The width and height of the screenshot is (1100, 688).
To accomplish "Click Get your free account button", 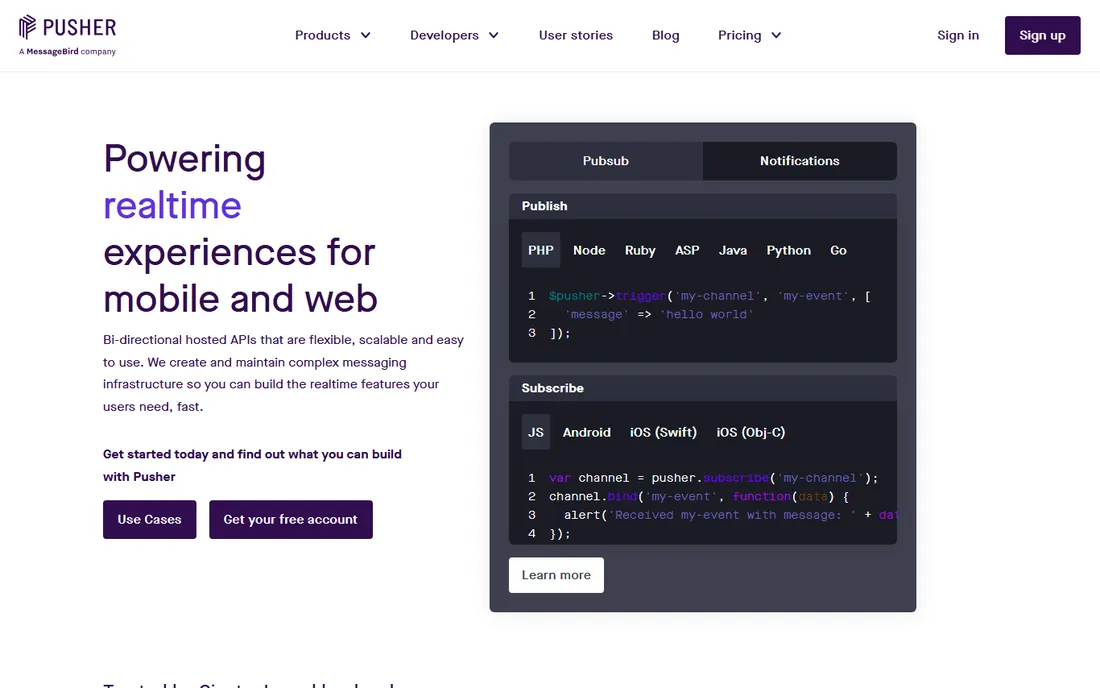I will [290, 520].
